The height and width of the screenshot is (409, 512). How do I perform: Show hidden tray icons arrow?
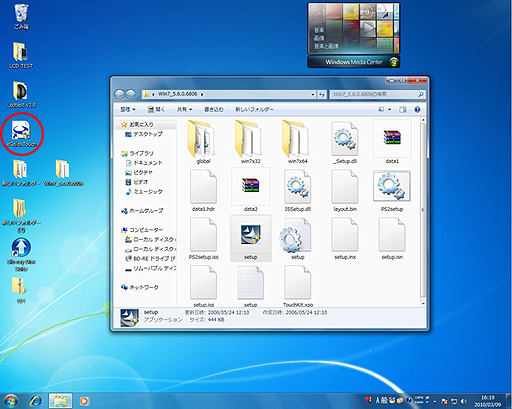[x=435, y=401]
